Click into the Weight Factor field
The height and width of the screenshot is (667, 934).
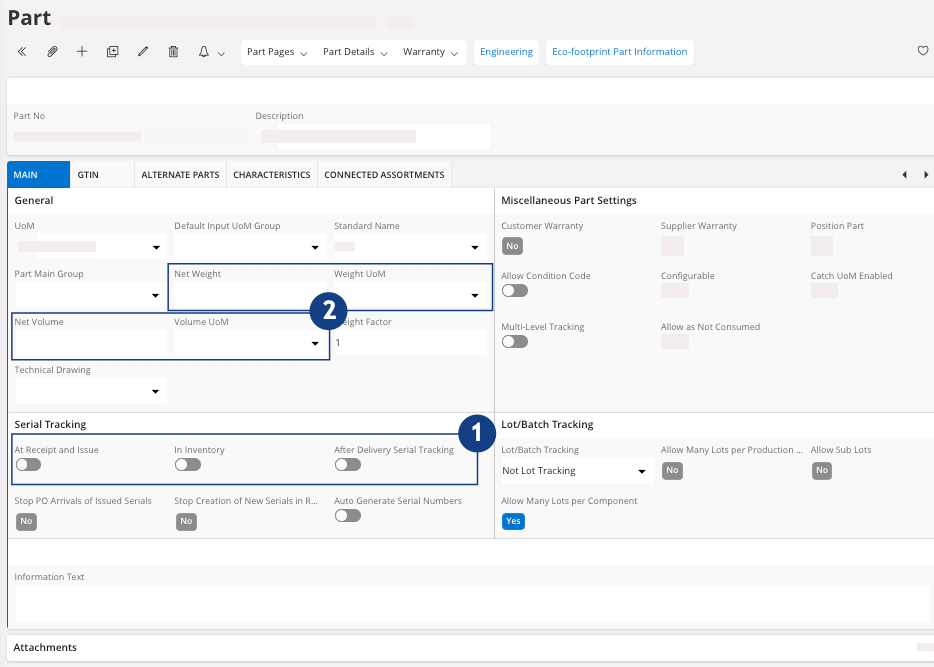tap(410, 343)
